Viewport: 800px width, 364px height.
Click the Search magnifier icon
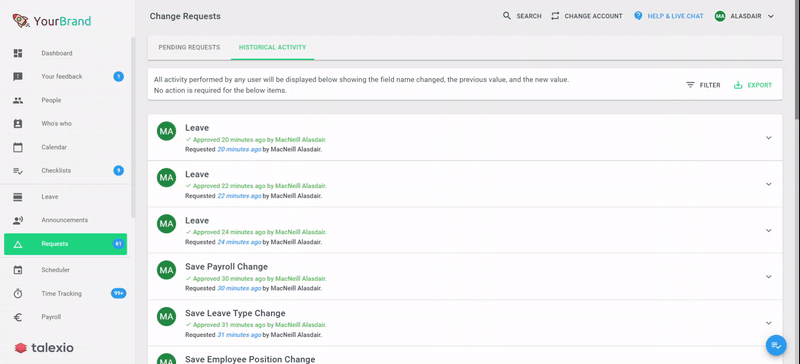pyautogui.click(x=507, y=16)
